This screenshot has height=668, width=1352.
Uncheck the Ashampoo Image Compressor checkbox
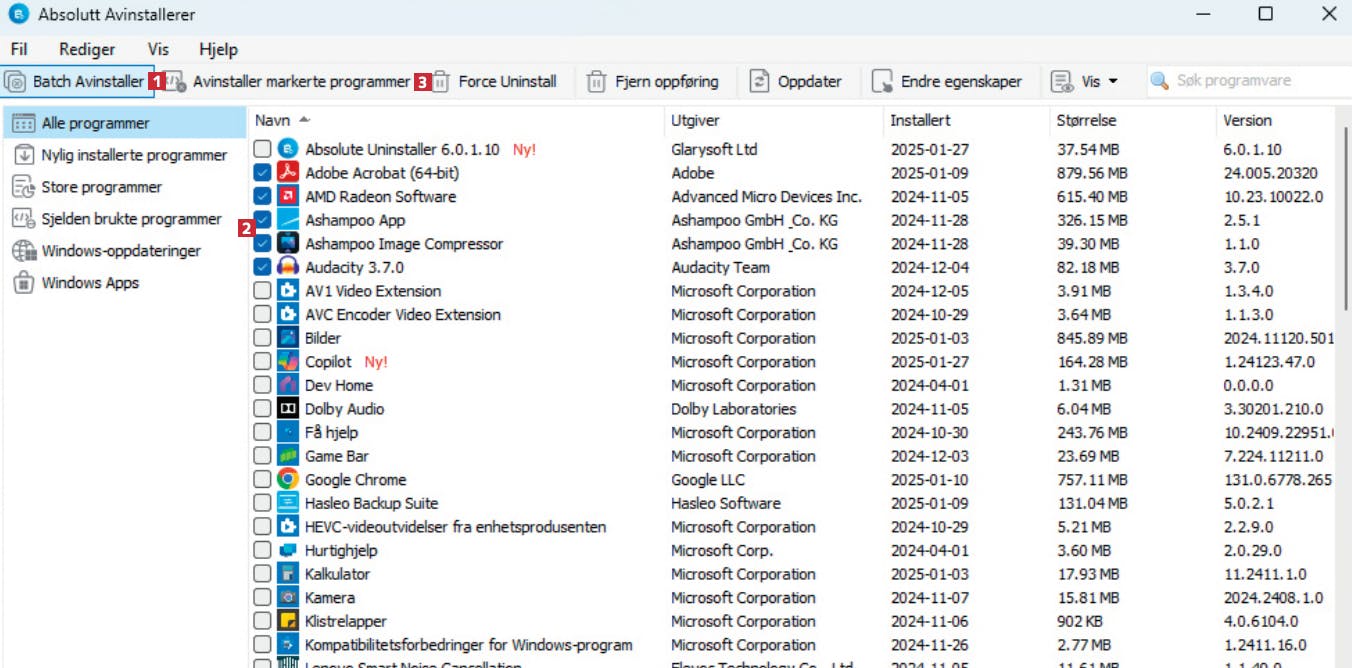coord(262,243)
